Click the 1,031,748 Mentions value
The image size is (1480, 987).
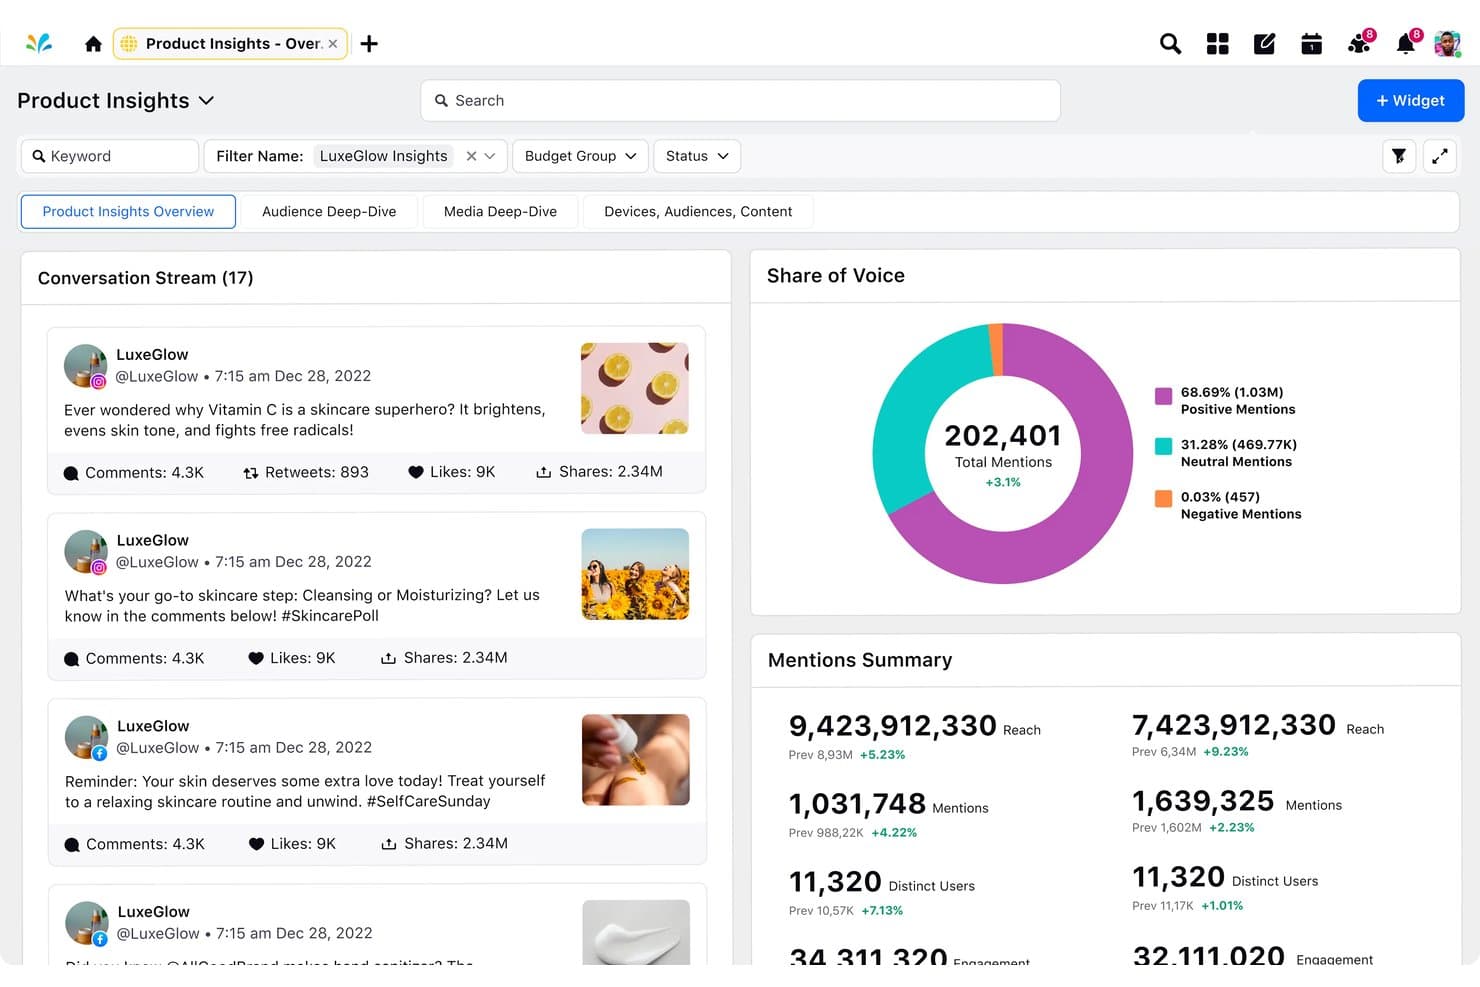click(x=857, y=803)
